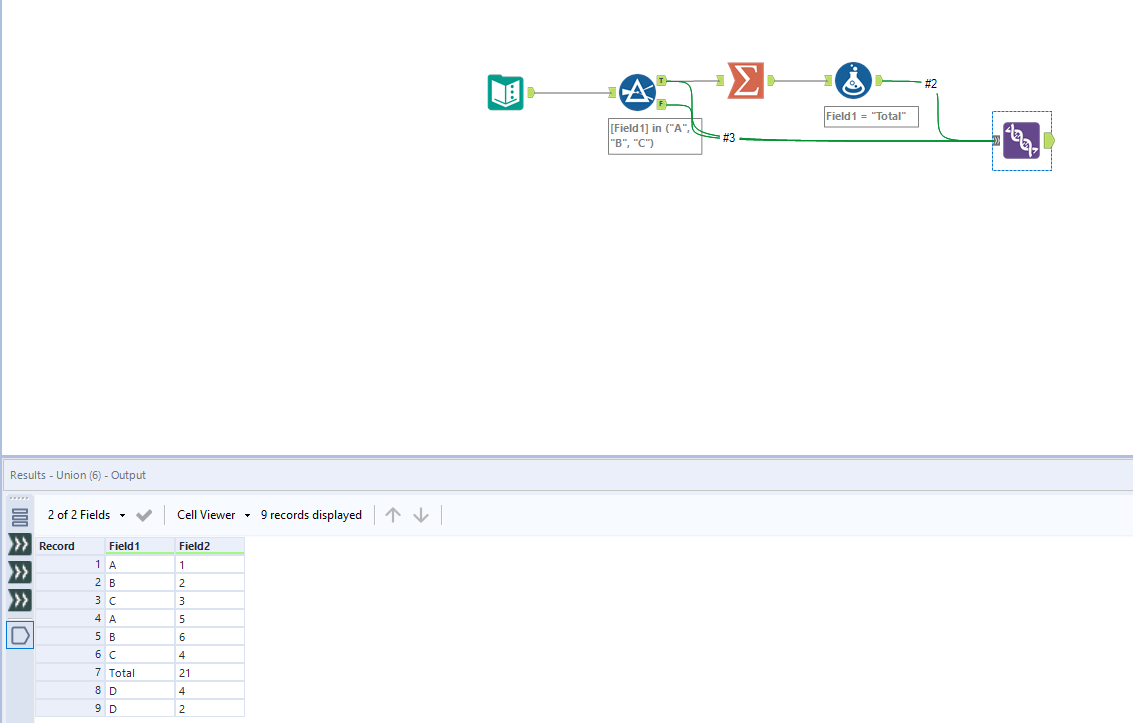1133x723 pixels.
Task: Select the Summarize tool with sigma icon
Action: coord(743,80)
